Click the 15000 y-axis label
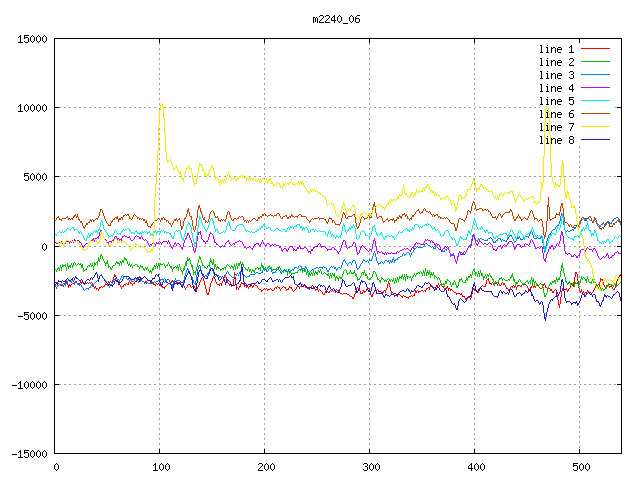The height and width of the screenshot is (480, 640). (x=32, y=39)
